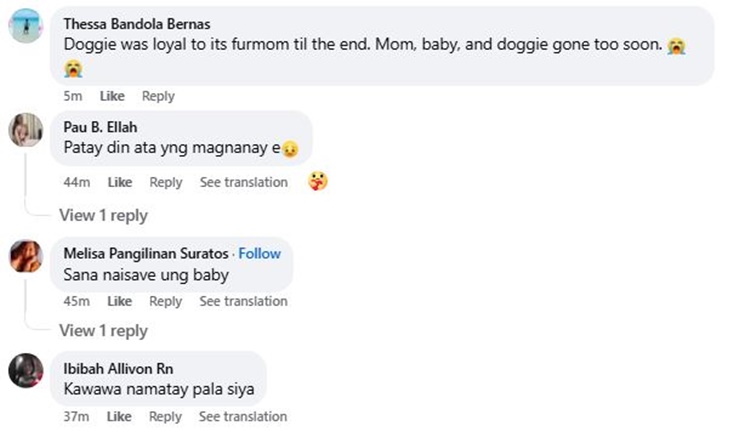750x431 pixels.
Task: Like Pau B. Ellah's comment
Action: point(120,182)
